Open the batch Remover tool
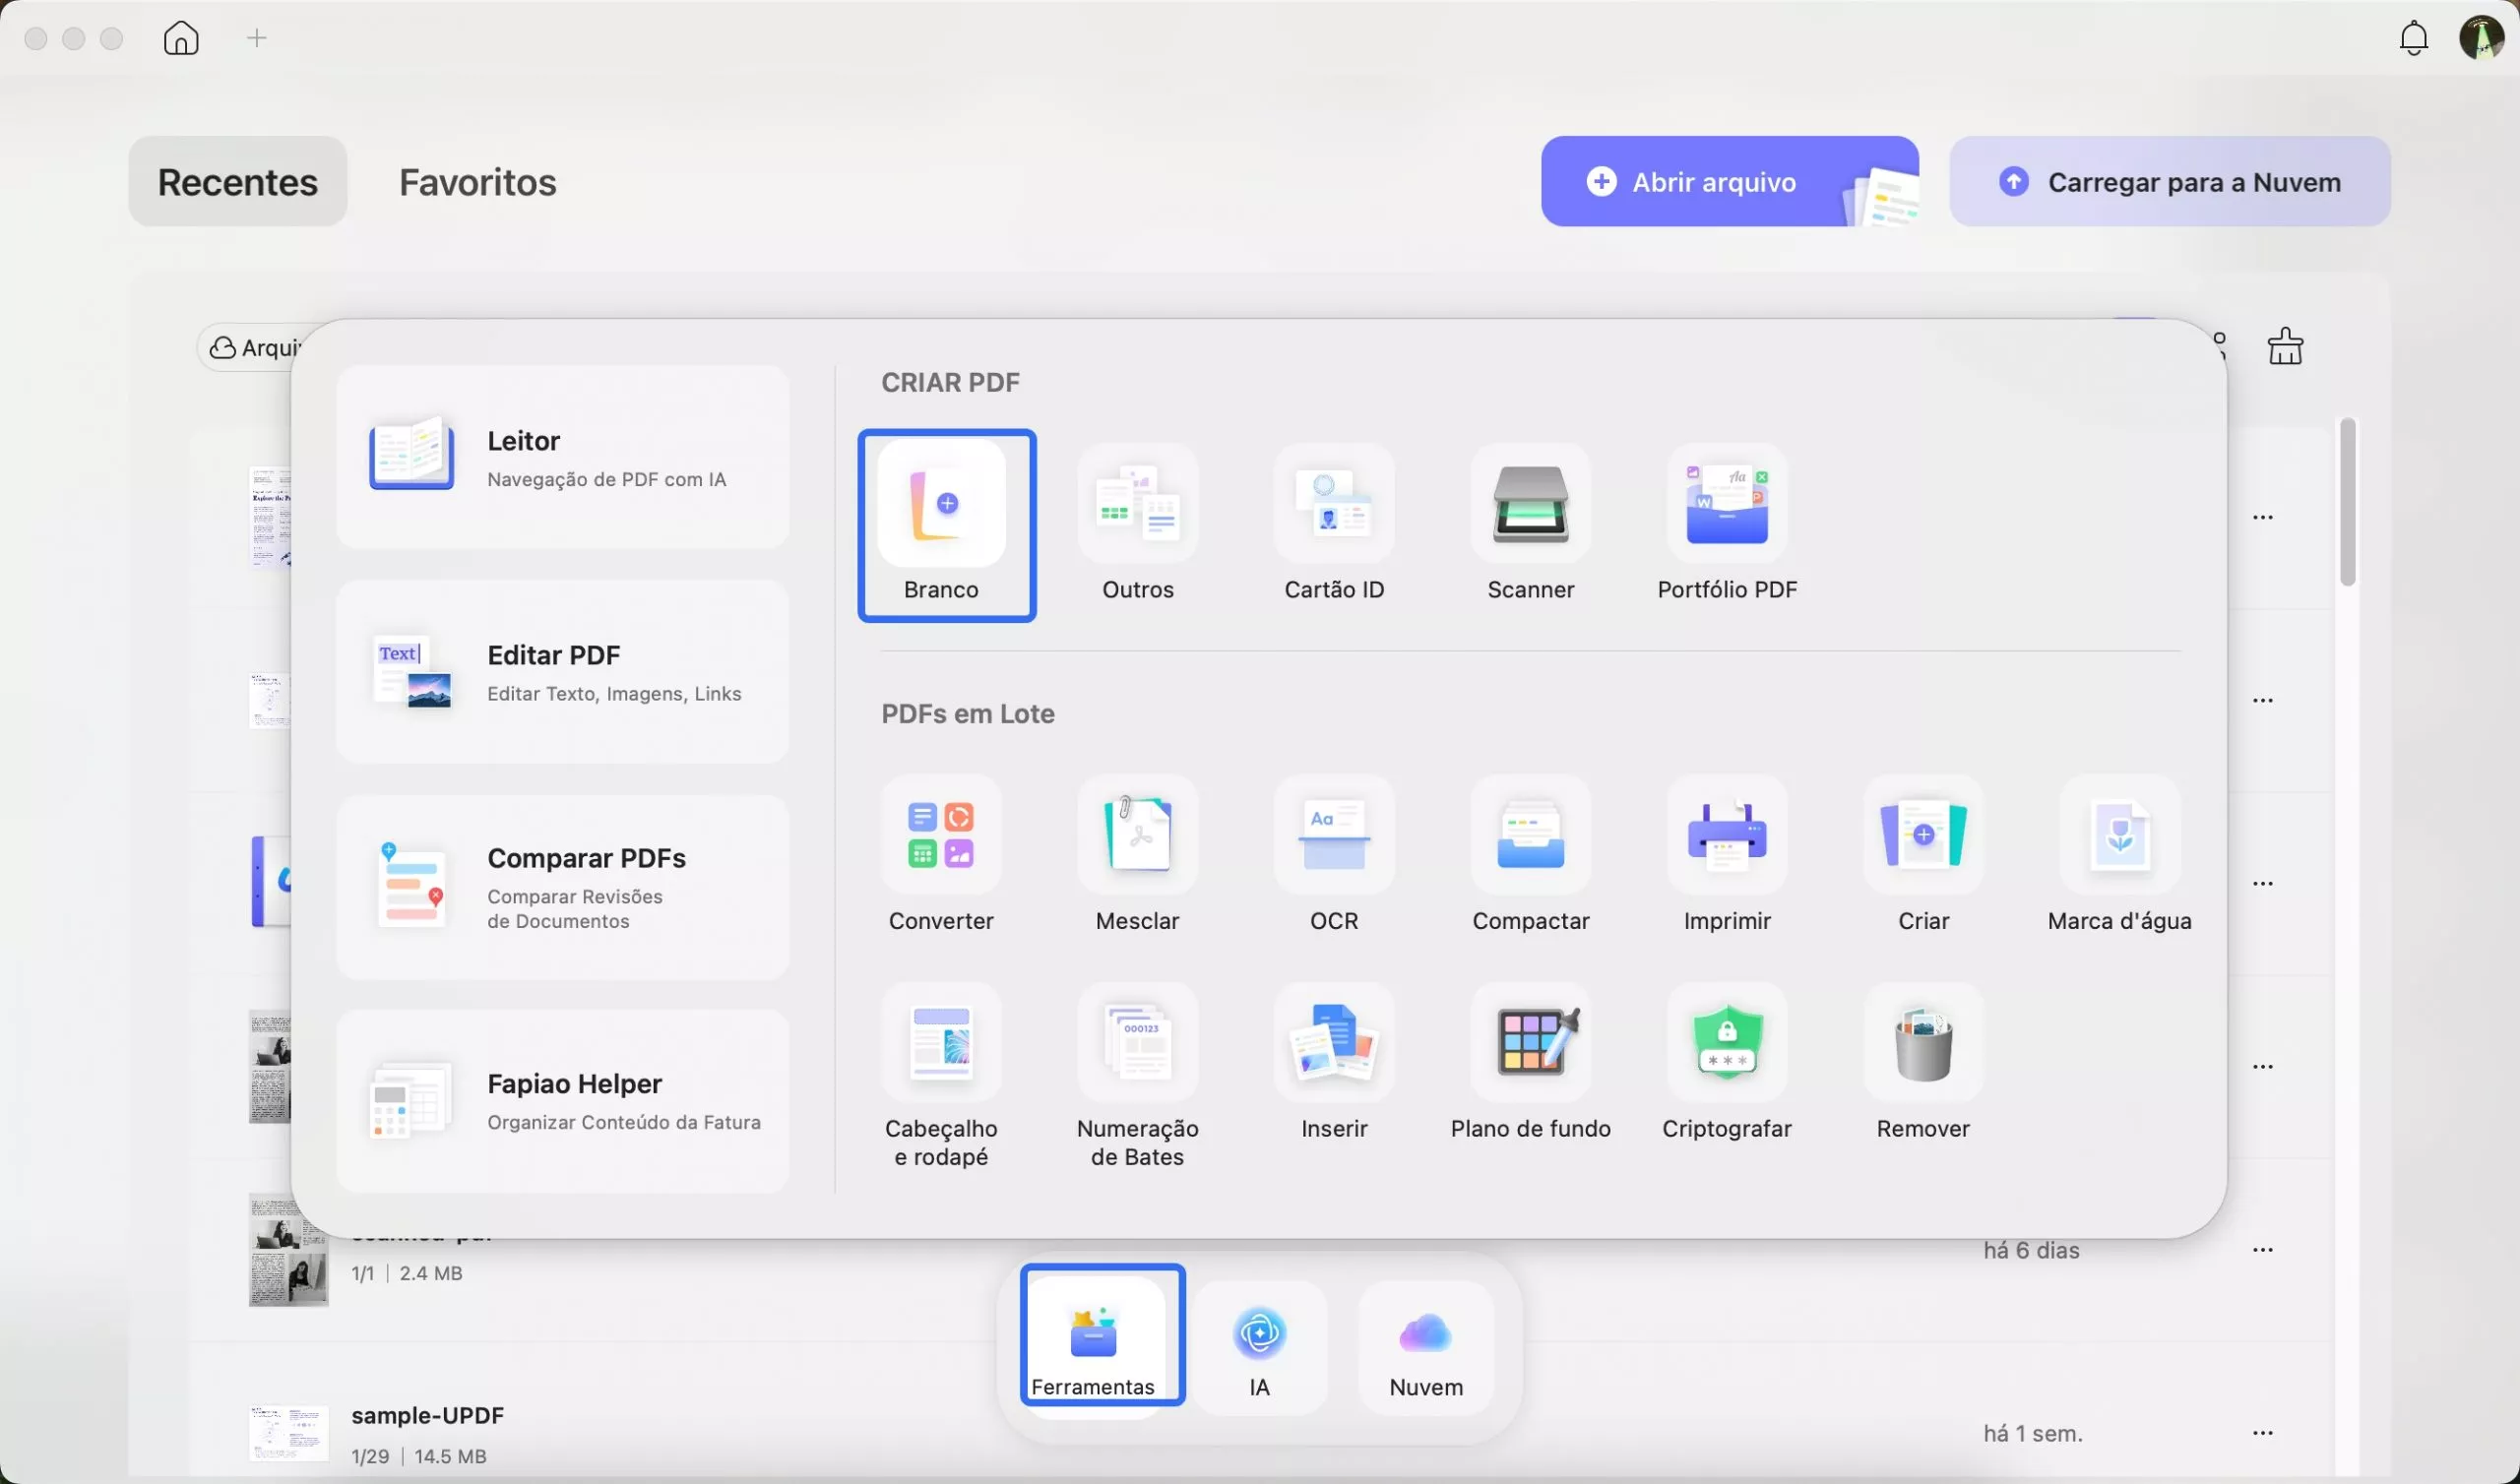 (1922, 1044)
